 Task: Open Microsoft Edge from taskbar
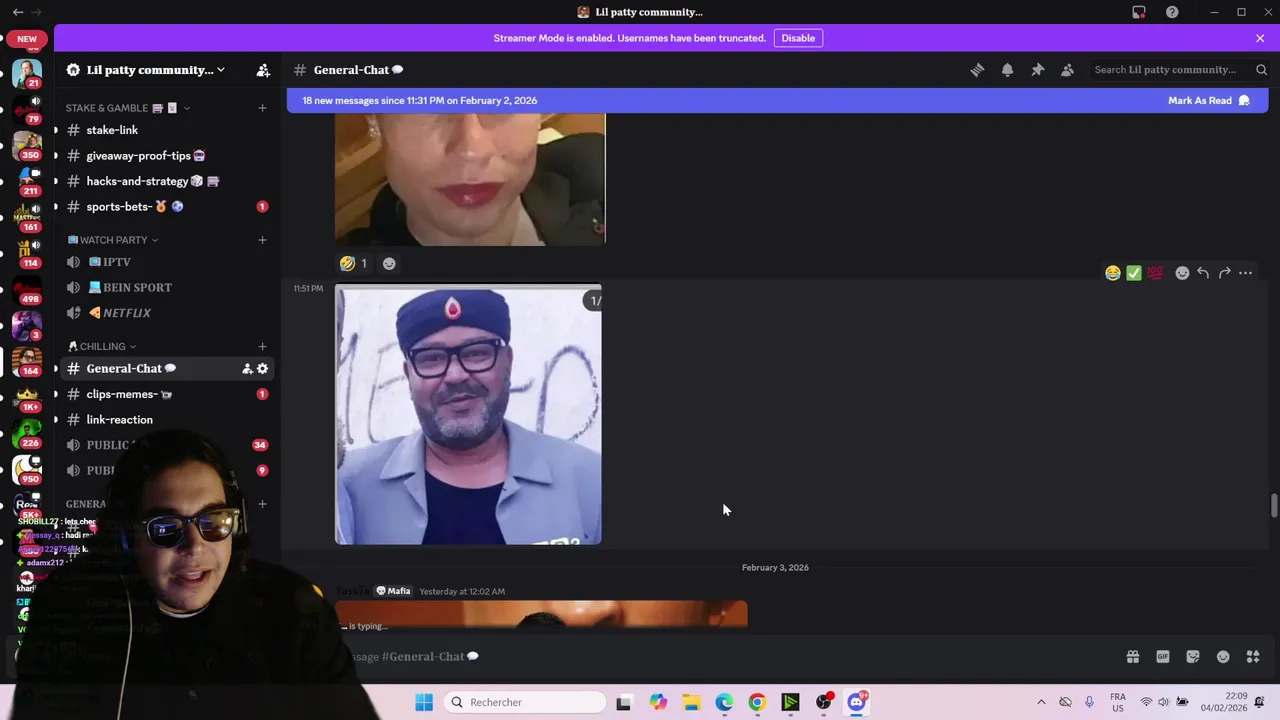tap(724, 702)
